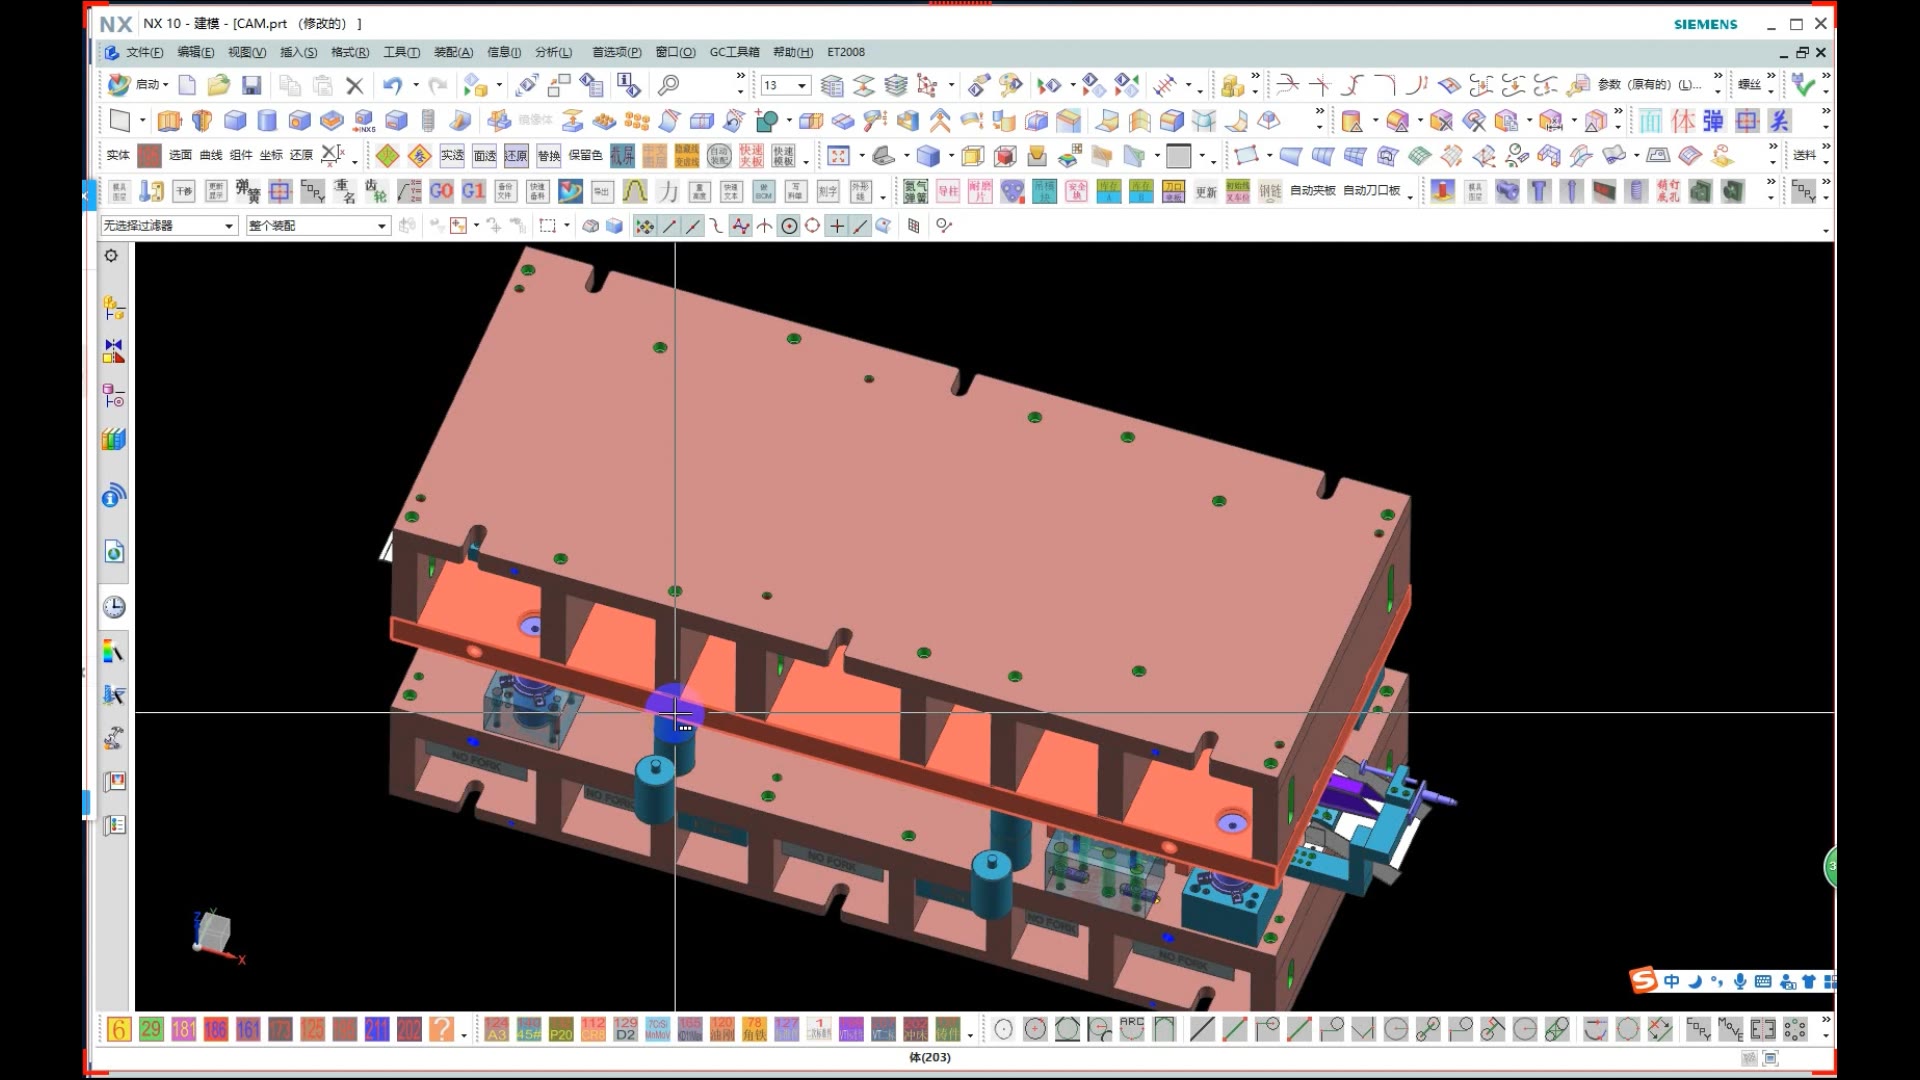Viewport: 1920px width, 1080px height.
Task: Open the history clock sidebar icon
Action: 114,607
